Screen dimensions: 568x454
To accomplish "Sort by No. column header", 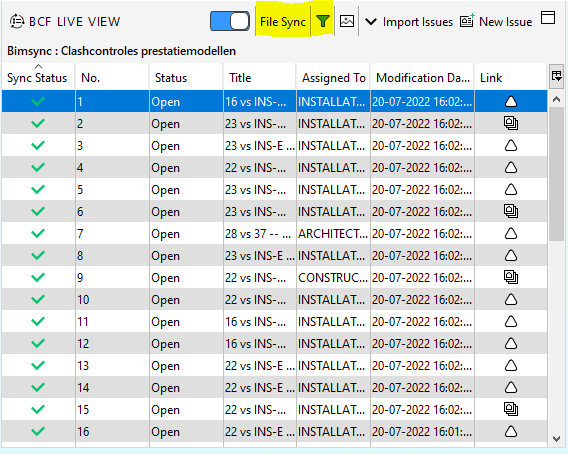I will pos(112,76).
